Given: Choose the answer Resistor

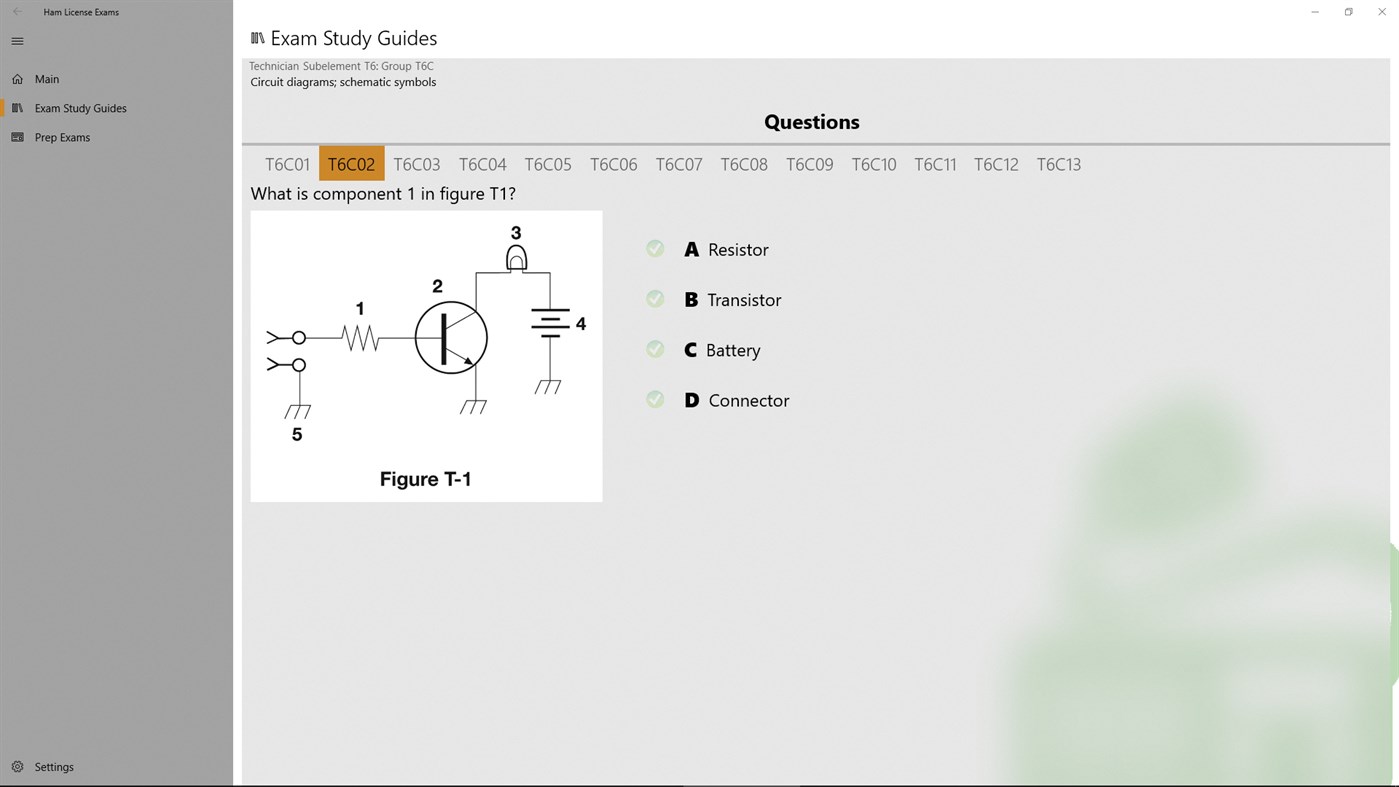Looking at the screenshot, I should [737, 249].
